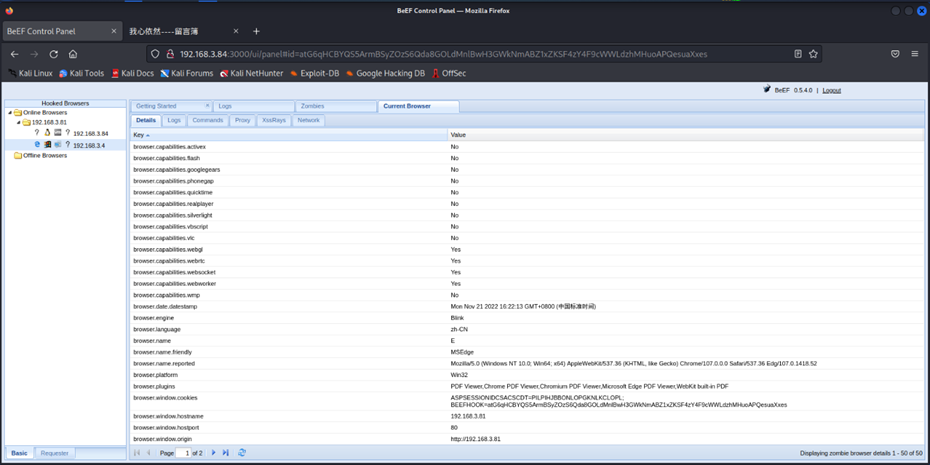930x465 pixels.
Task: Open the Pocket save icon
Action: 895,54
